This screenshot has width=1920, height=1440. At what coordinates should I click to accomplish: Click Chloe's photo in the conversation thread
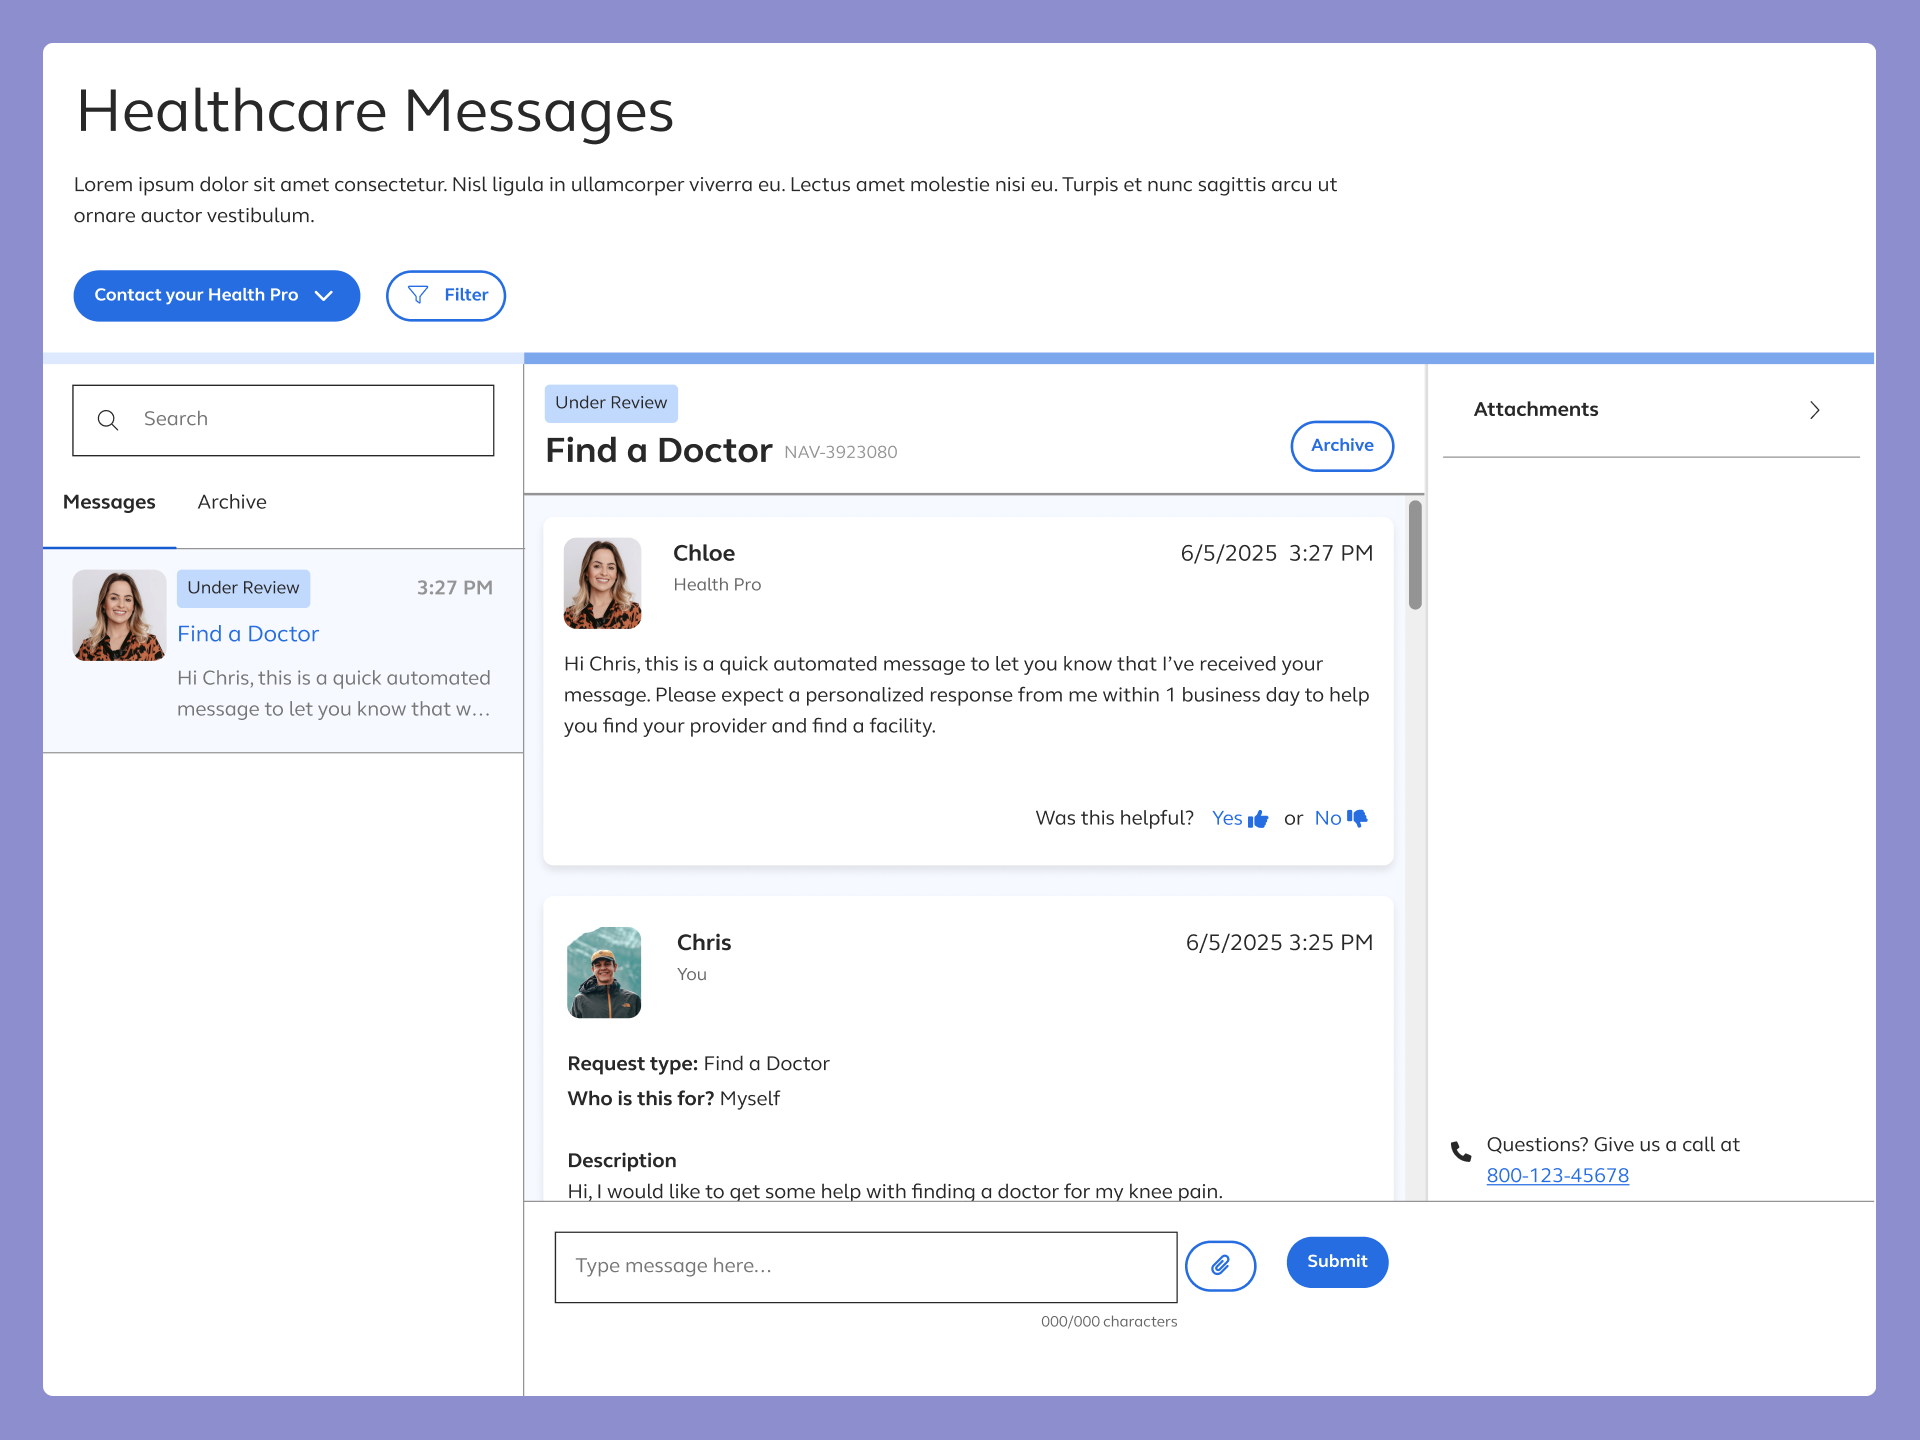[602, 583]
